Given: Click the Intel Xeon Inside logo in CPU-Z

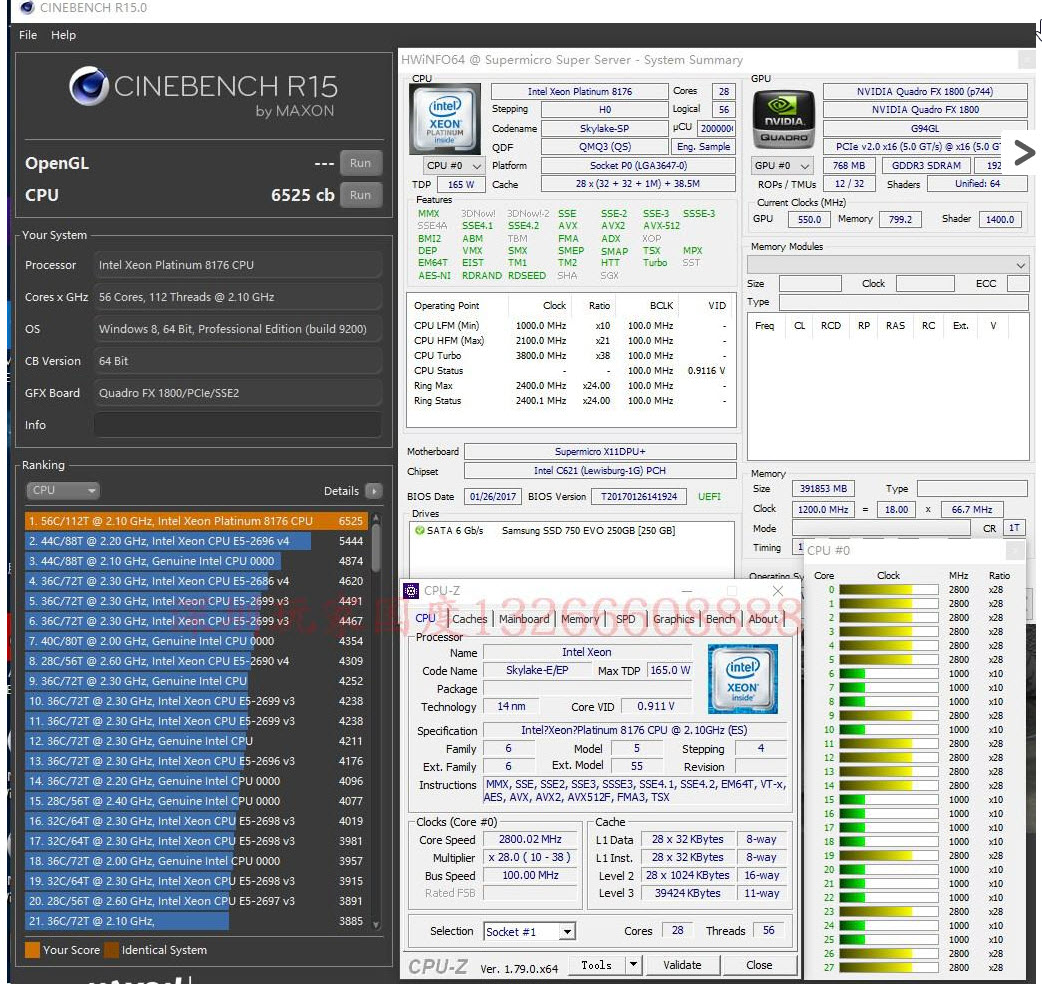Looking at the screenshot, I should (x=742, y=679).
